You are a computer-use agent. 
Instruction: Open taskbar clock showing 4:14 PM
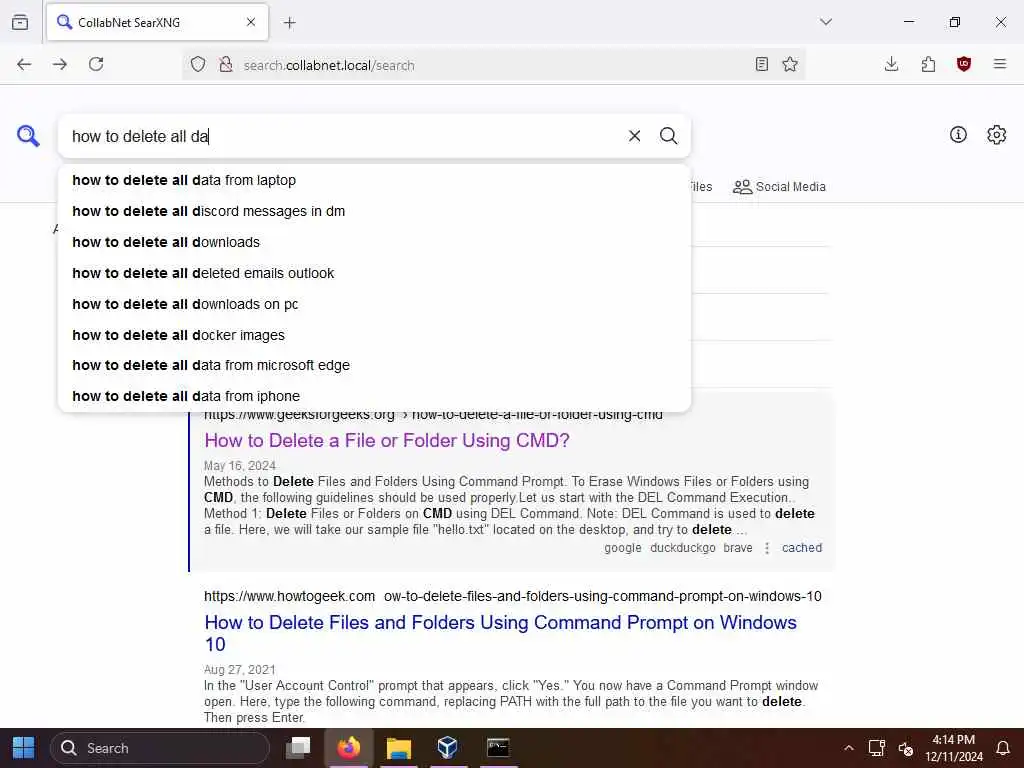pos(953,748)
